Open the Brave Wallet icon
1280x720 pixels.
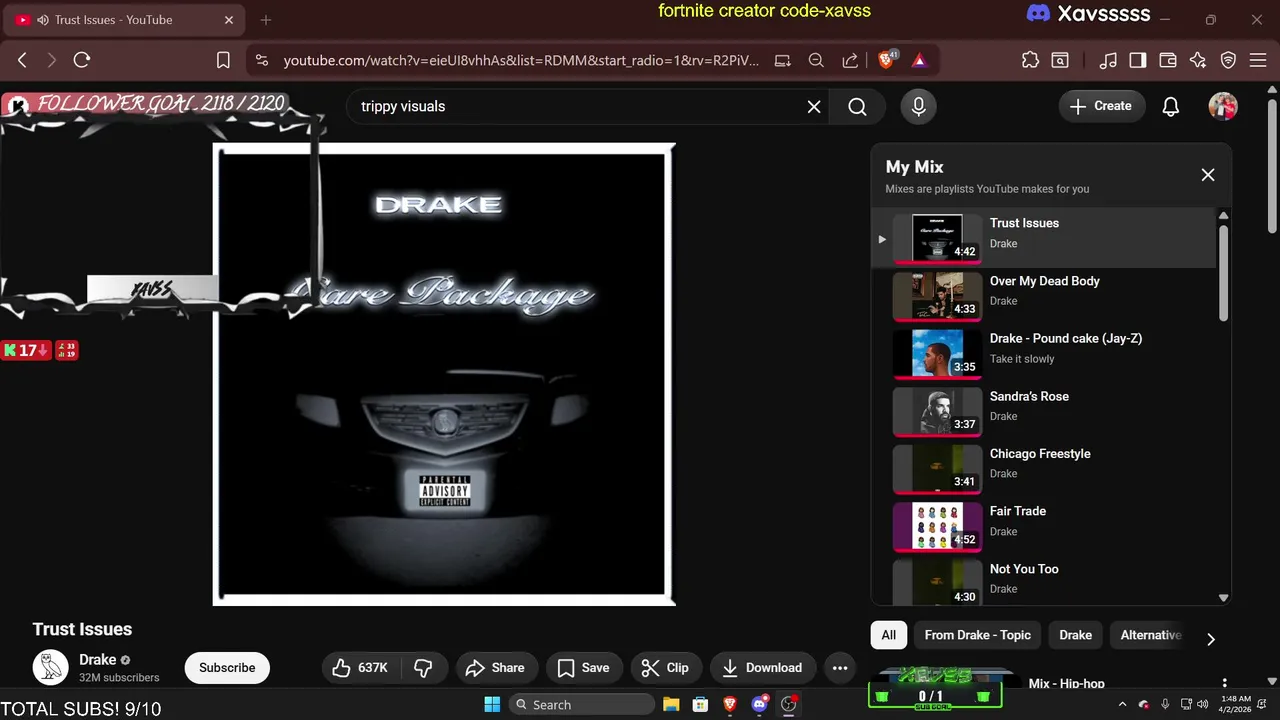pos(1167,60)
